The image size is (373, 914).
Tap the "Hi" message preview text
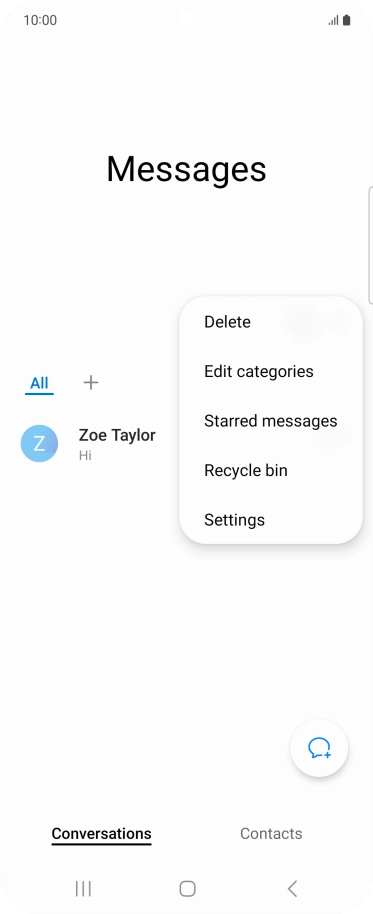[85, 455]
